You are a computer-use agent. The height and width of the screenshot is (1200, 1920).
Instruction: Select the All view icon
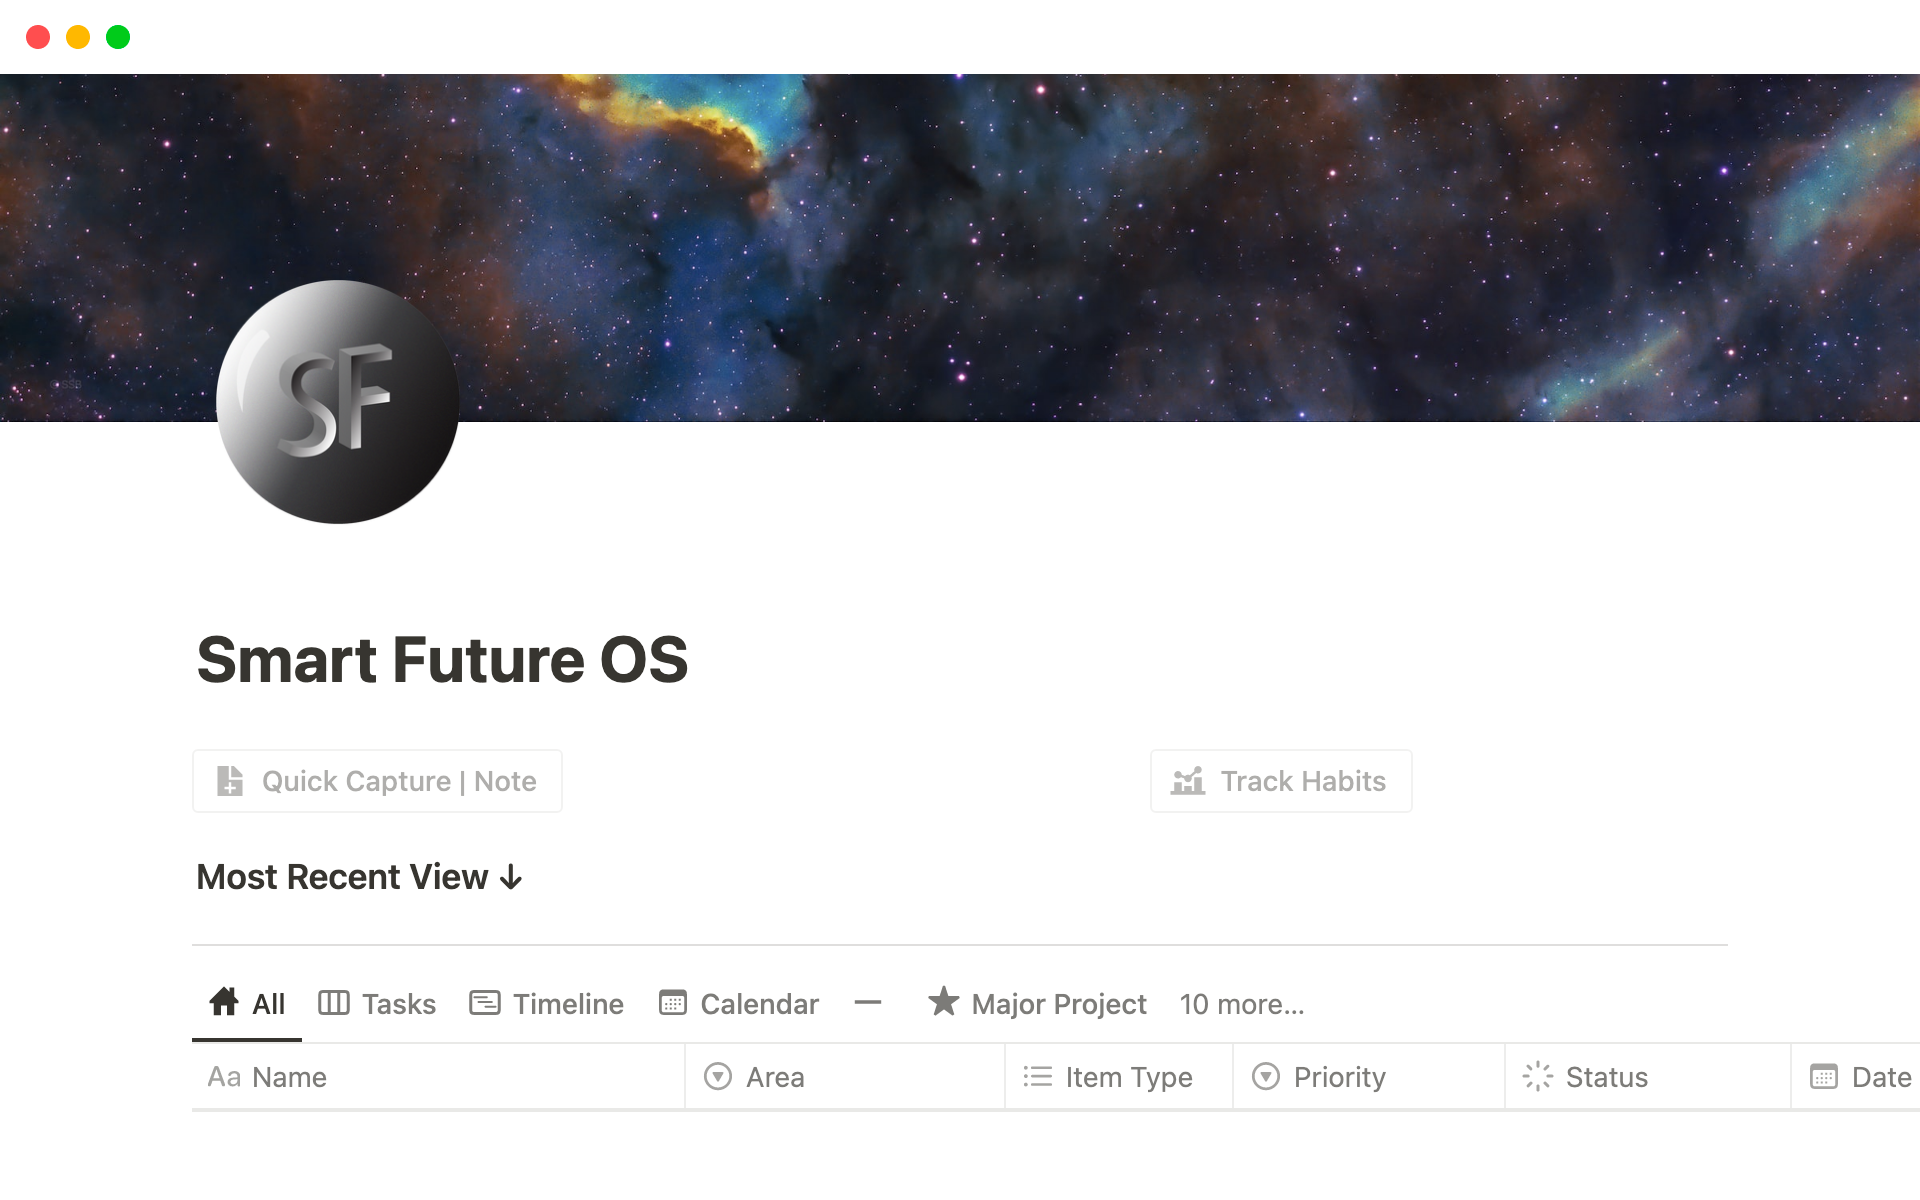(x=224, y=1002)
